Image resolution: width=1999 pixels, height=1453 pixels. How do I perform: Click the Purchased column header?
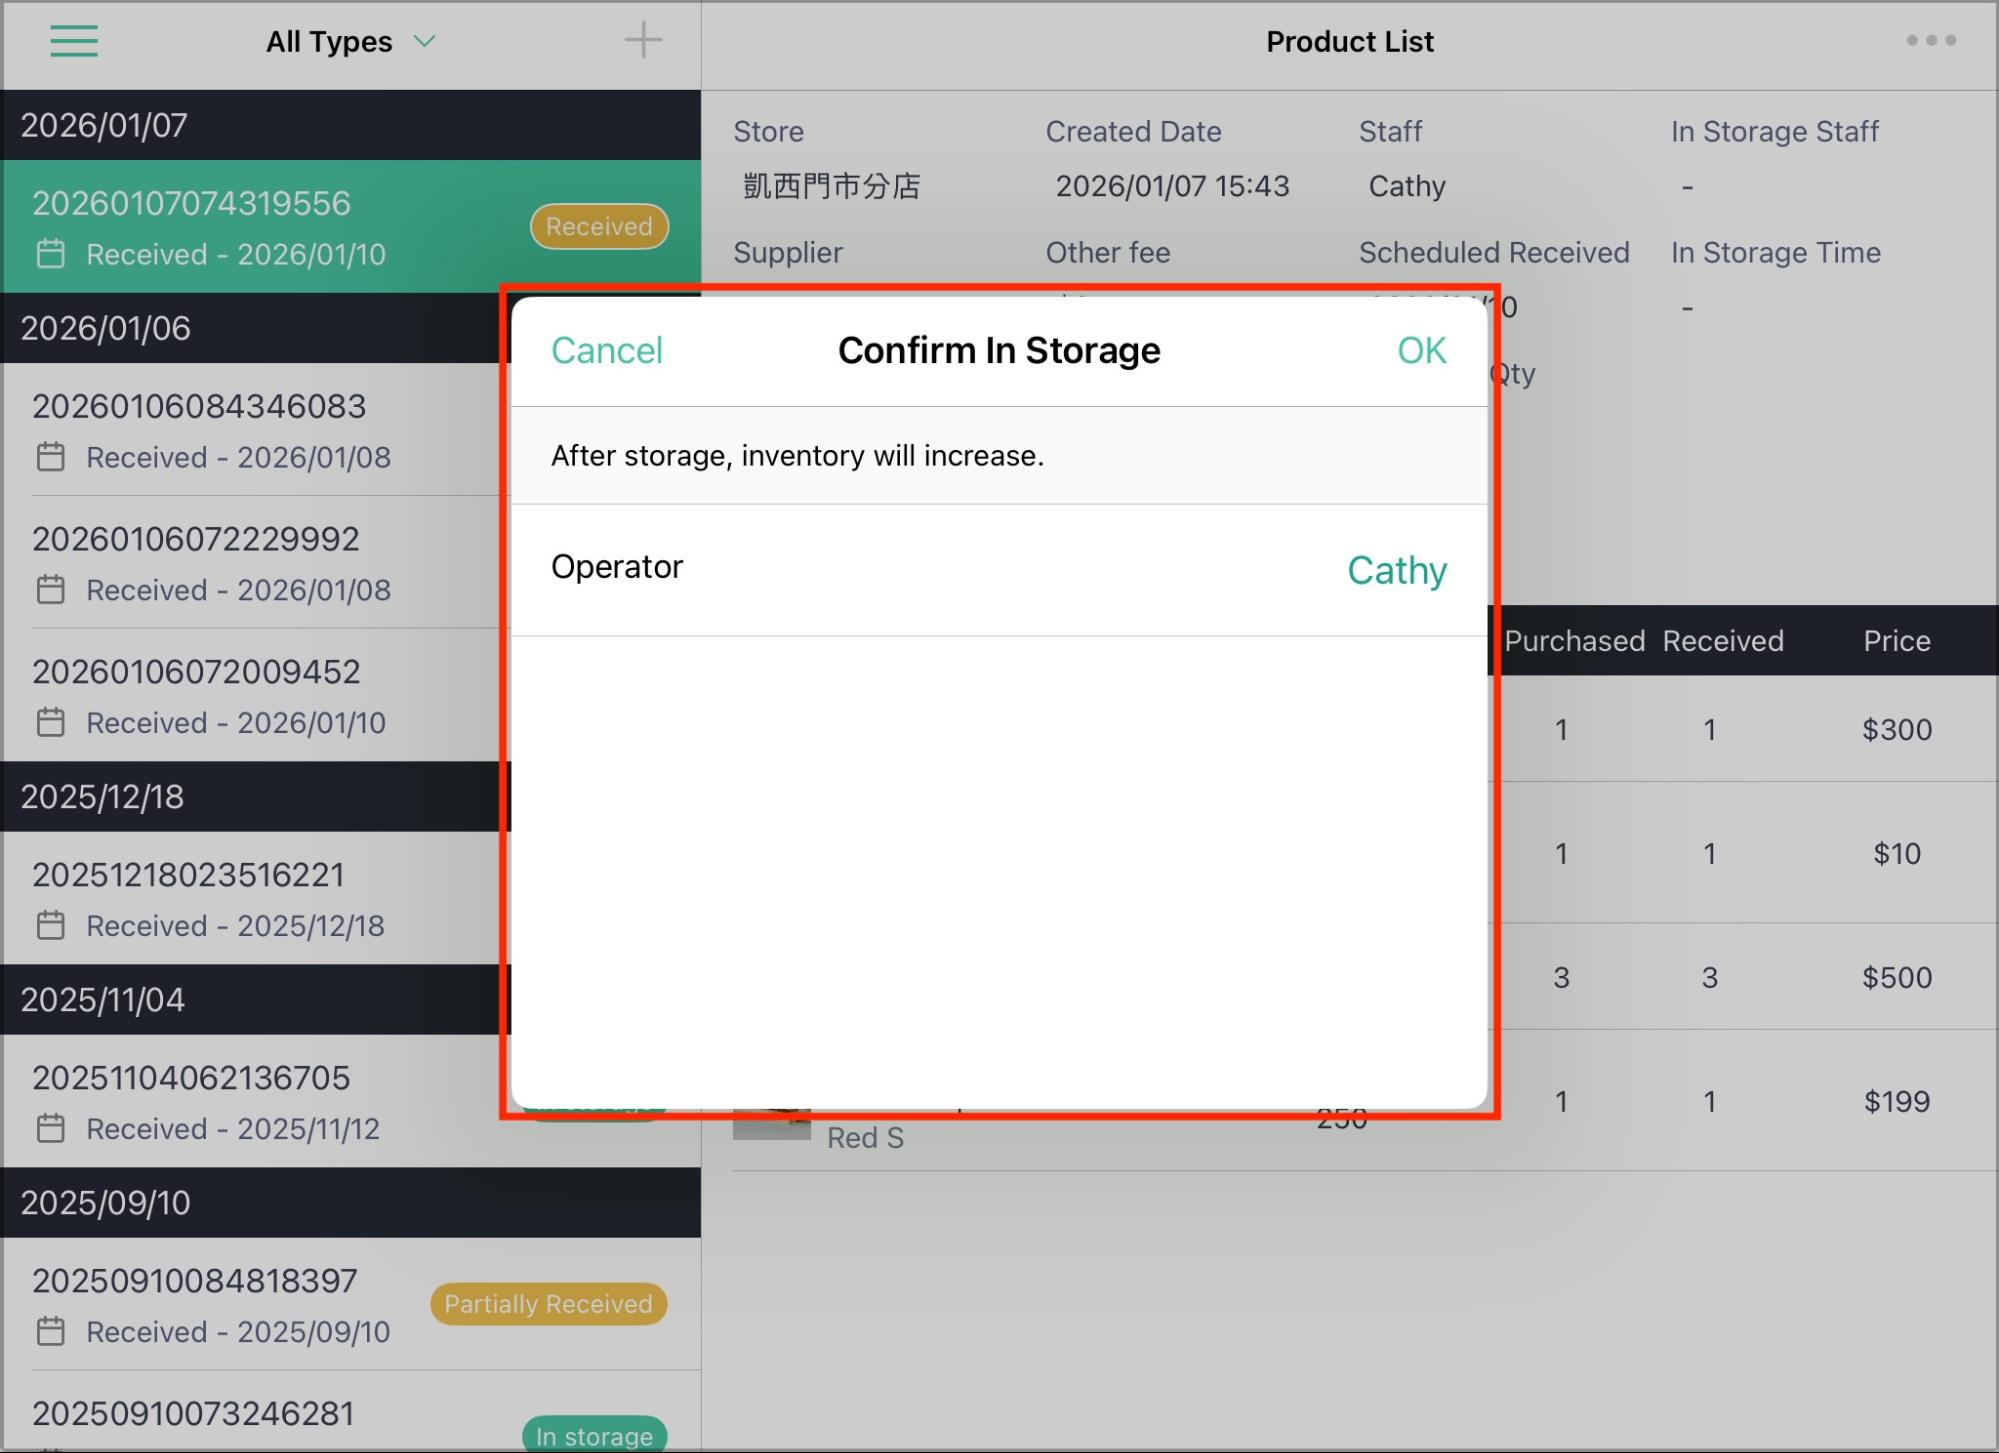(1574, 641)
